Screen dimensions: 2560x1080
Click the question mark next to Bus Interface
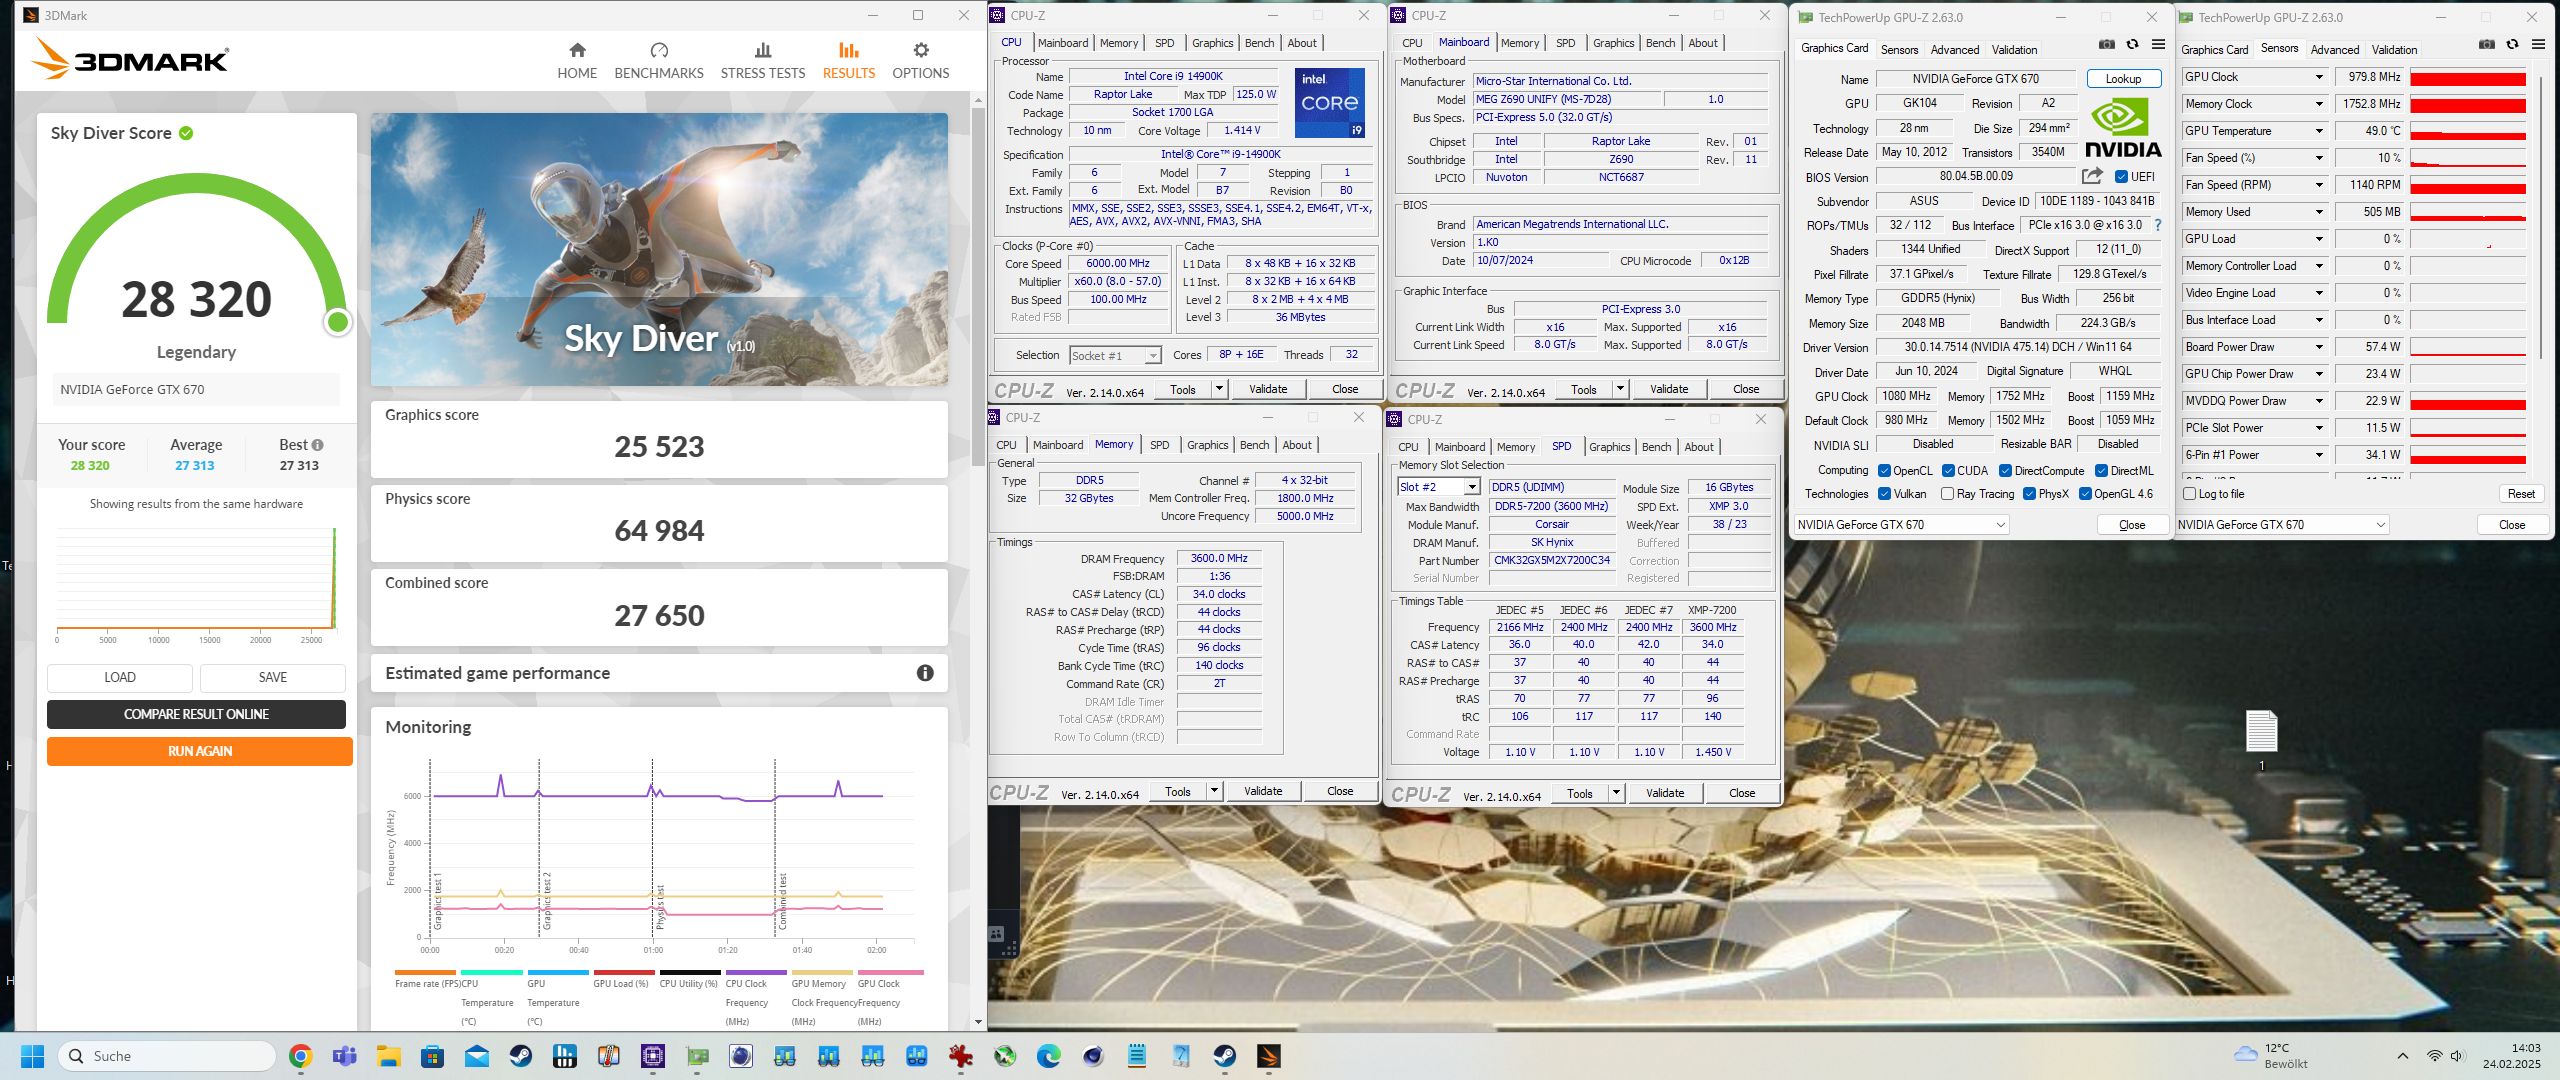(x=2158, y=225)
